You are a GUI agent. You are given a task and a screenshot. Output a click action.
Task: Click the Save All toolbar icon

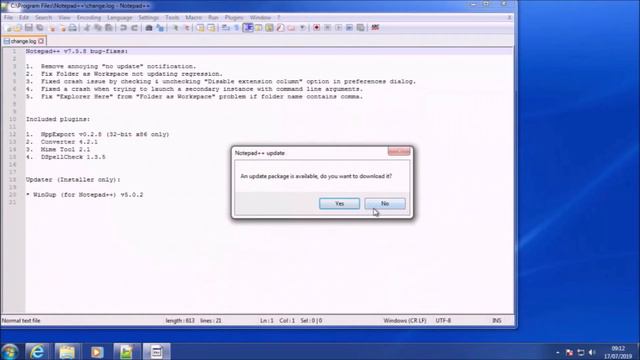coord(40,28)
